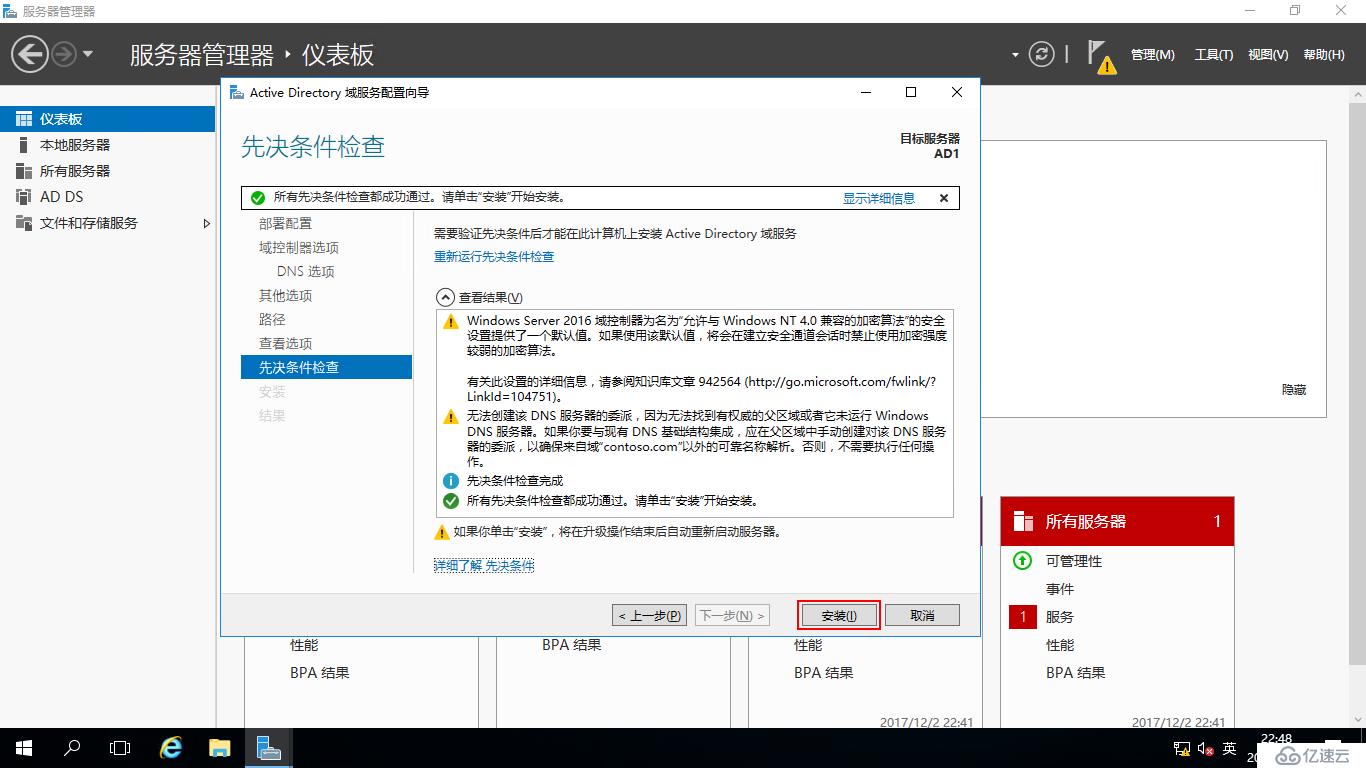Click the back arrow in Server Manager header
Image resolution: width=1366 pixels, height=768 pixels.
click(30, 54)
